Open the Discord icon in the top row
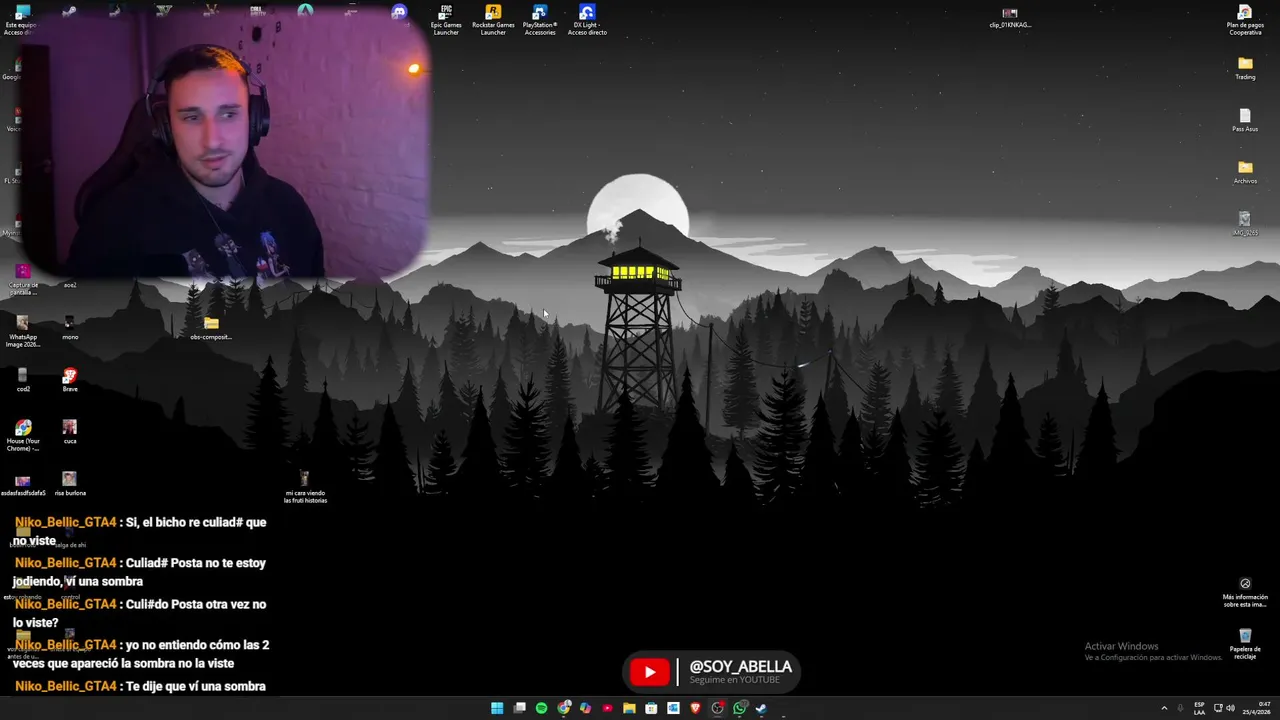1280x720 pixels. (x=399, y=13)
